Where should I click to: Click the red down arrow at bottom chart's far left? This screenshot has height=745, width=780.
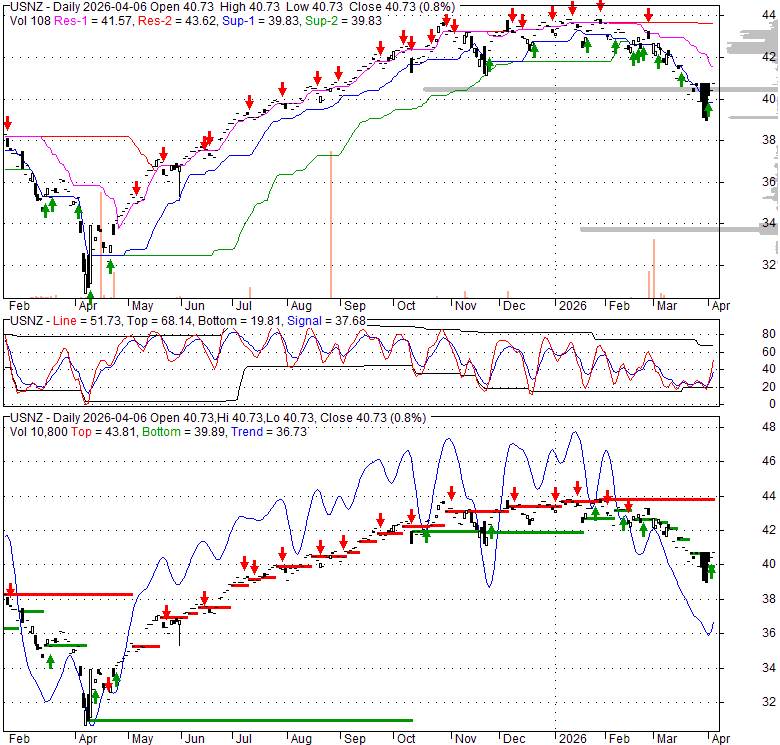[10, 590]
